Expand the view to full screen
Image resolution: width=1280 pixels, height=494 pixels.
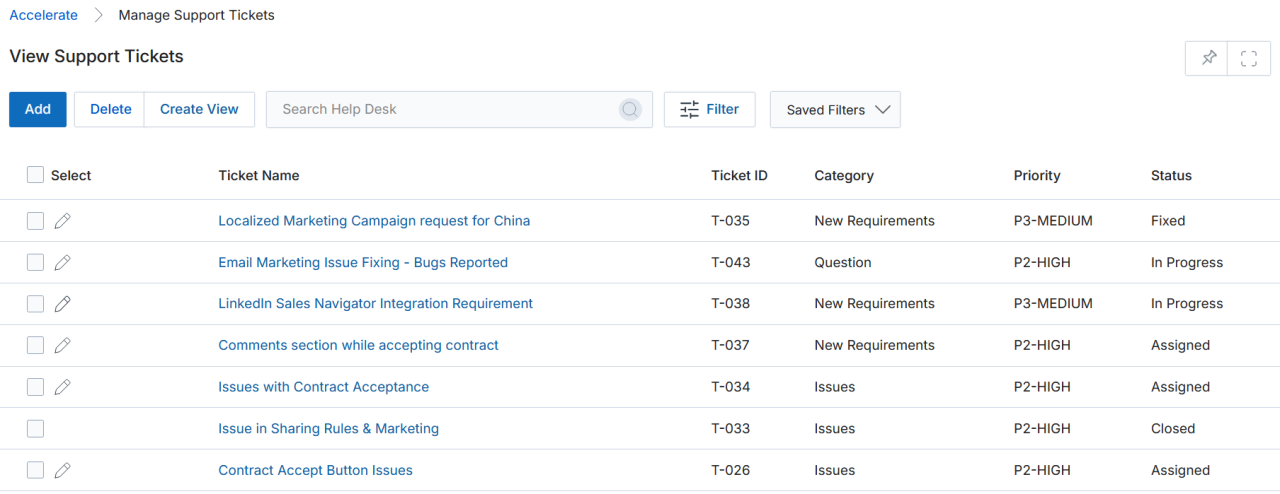1249,58
